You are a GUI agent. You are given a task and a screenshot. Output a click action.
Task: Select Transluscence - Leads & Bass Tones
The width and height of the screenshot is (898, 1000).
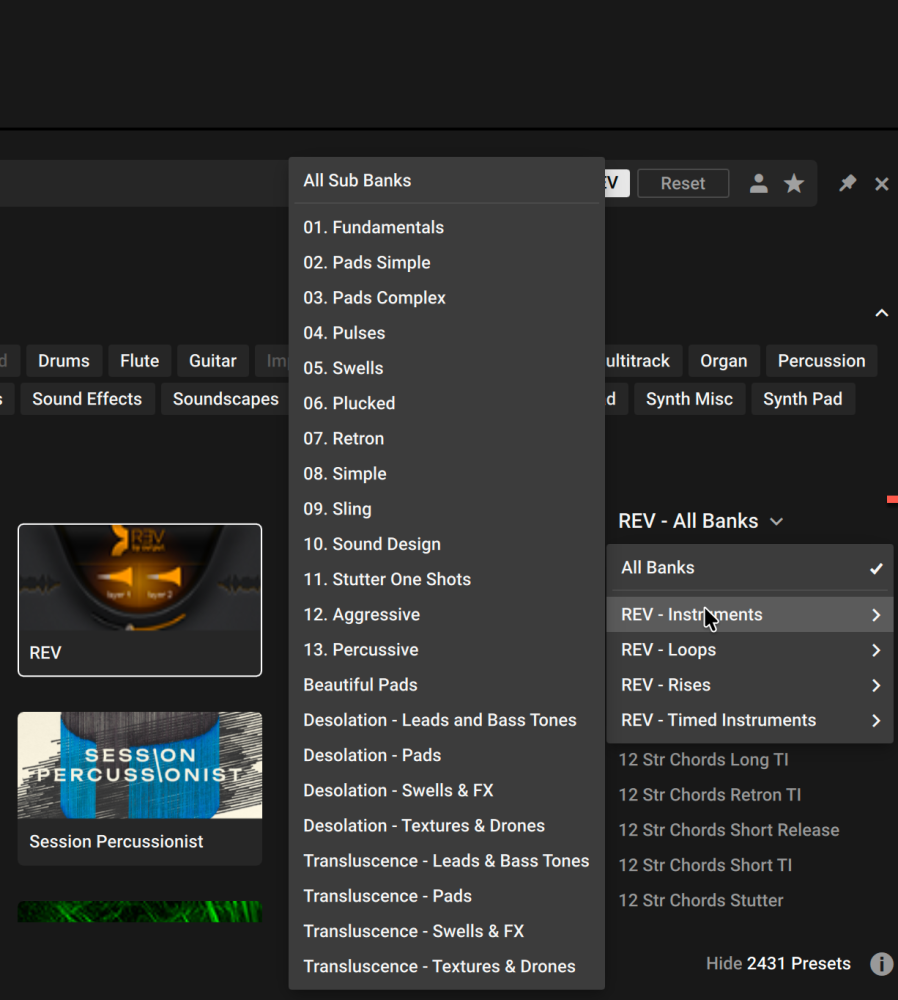(446, 861)
